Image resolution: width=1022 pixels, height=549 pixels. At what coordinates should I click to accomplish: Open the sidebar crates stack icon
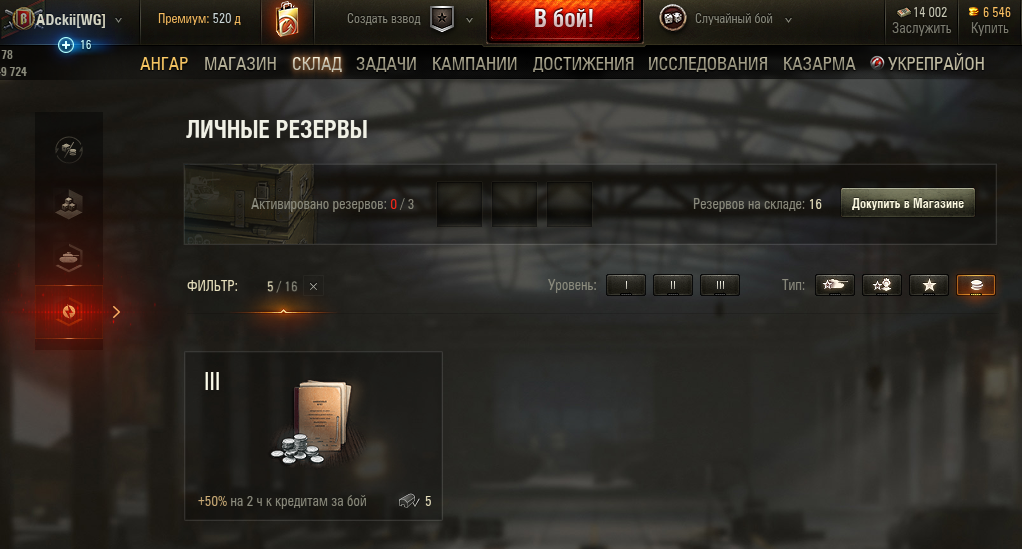pyautogui.click(x=68, y=204)
